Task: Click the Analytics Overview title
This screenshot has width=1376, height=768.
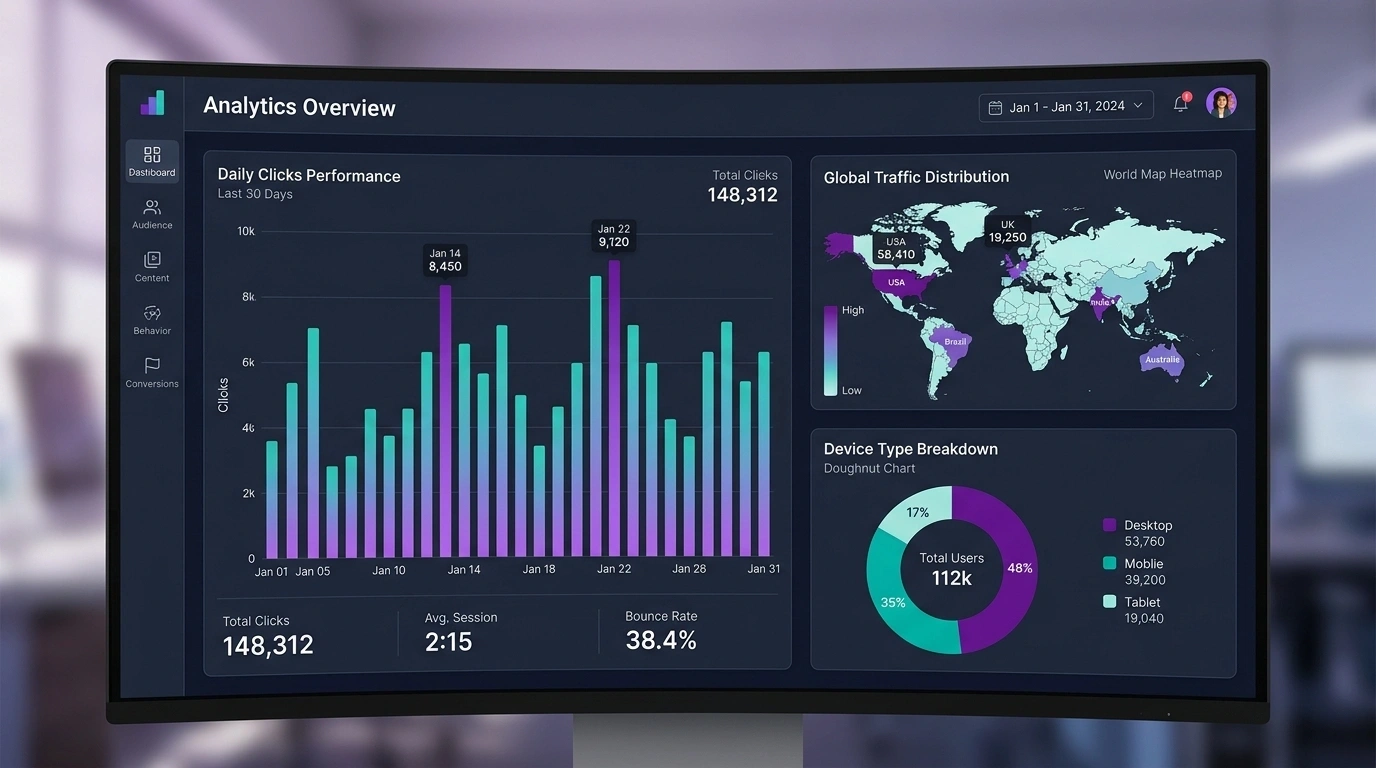Action: 299,107
